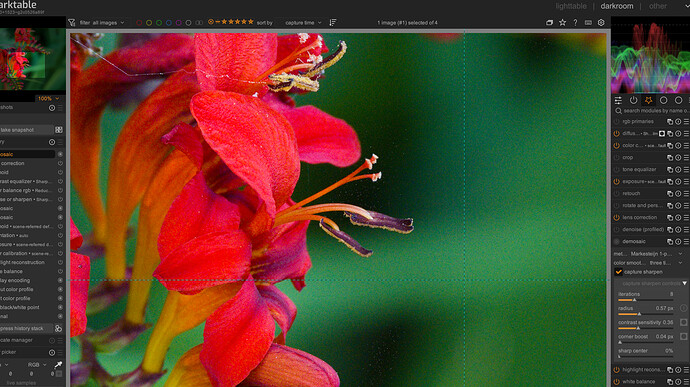
Task: Enable the tone equalizer module
Action: click(617, 170)
